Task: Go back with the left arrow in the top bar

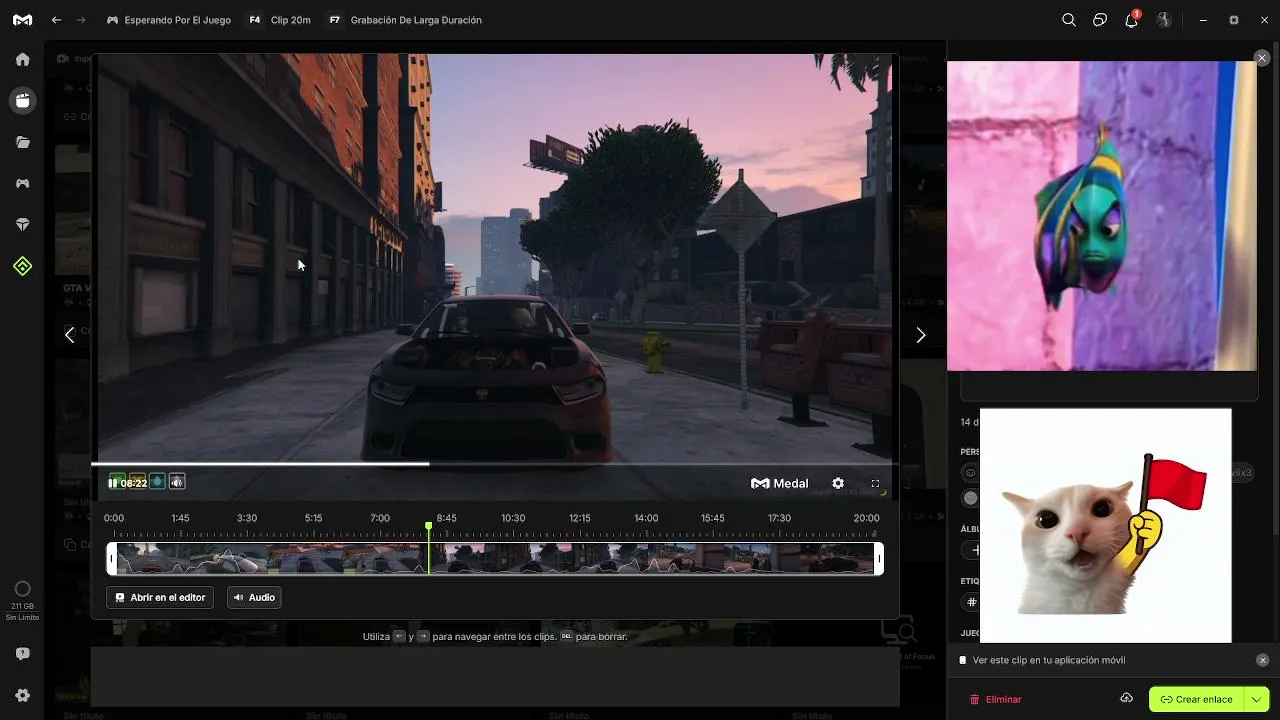Action: click(57, 20)
